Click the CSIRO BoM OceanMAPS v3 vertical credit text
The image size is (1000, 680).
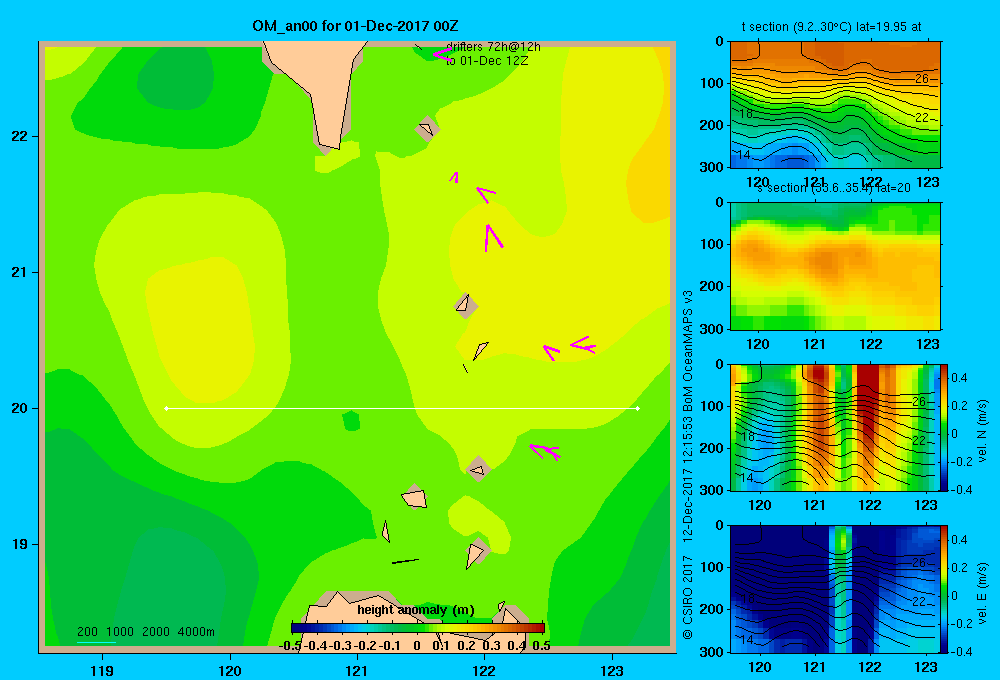(x=688, y=464)
